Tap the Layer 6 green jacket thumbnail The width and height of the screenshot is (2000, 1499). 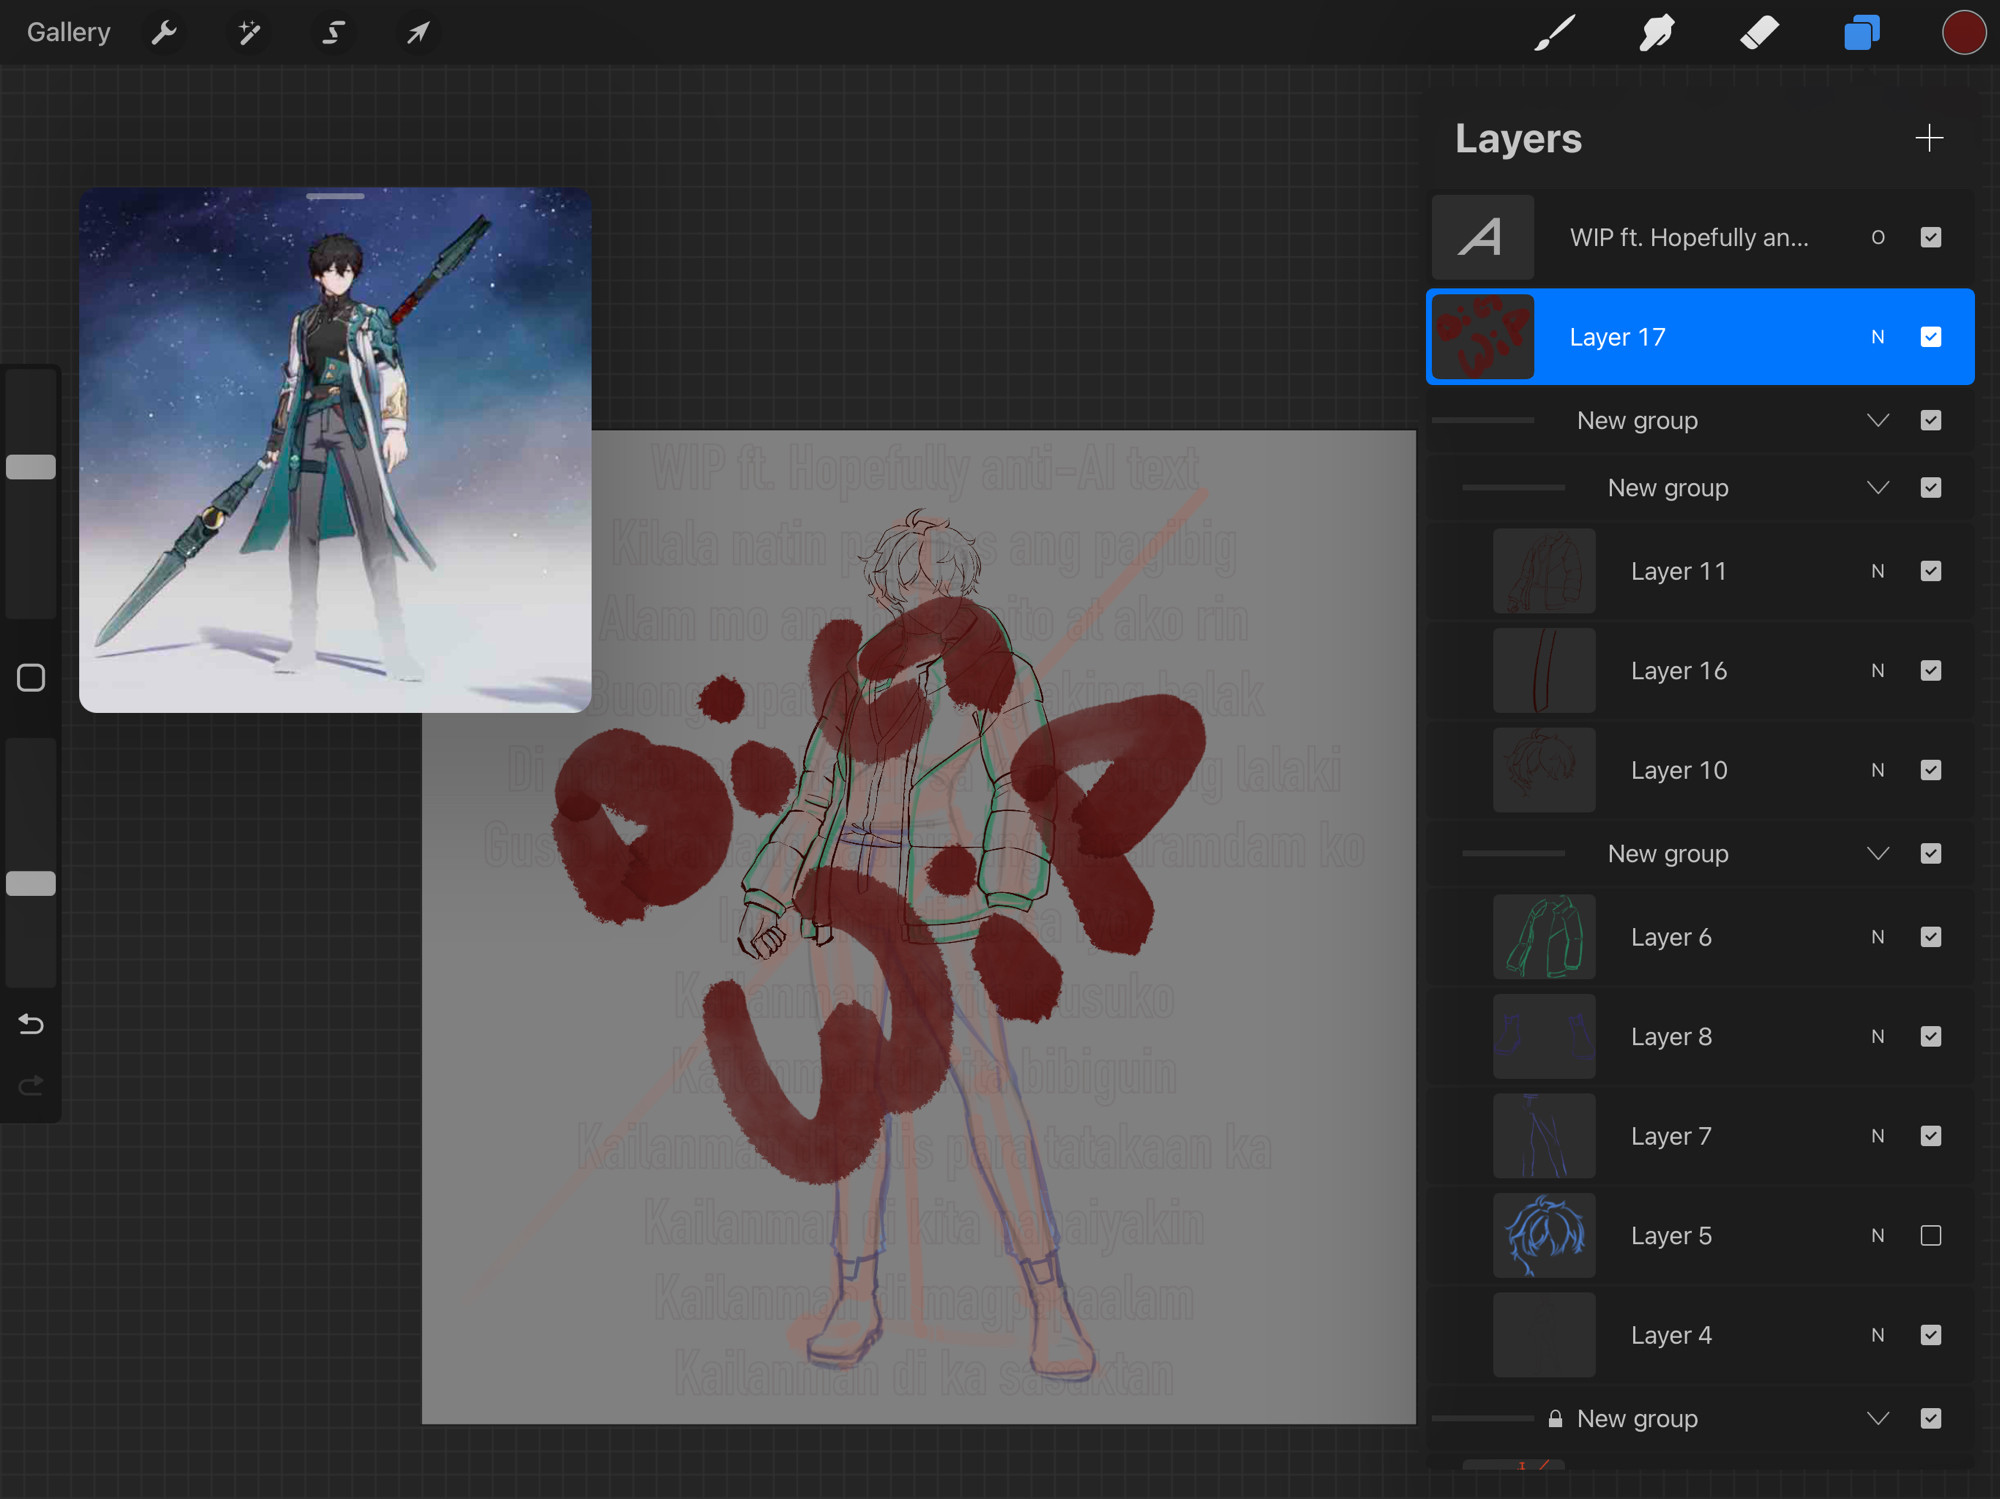[x=1544, y=937]
